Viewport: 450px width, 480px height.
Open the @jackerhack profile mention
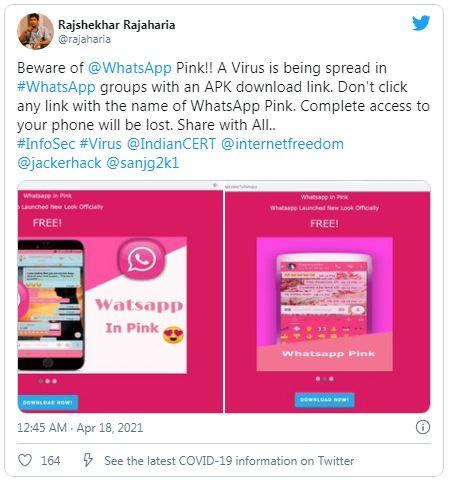(x=59, y=163)
